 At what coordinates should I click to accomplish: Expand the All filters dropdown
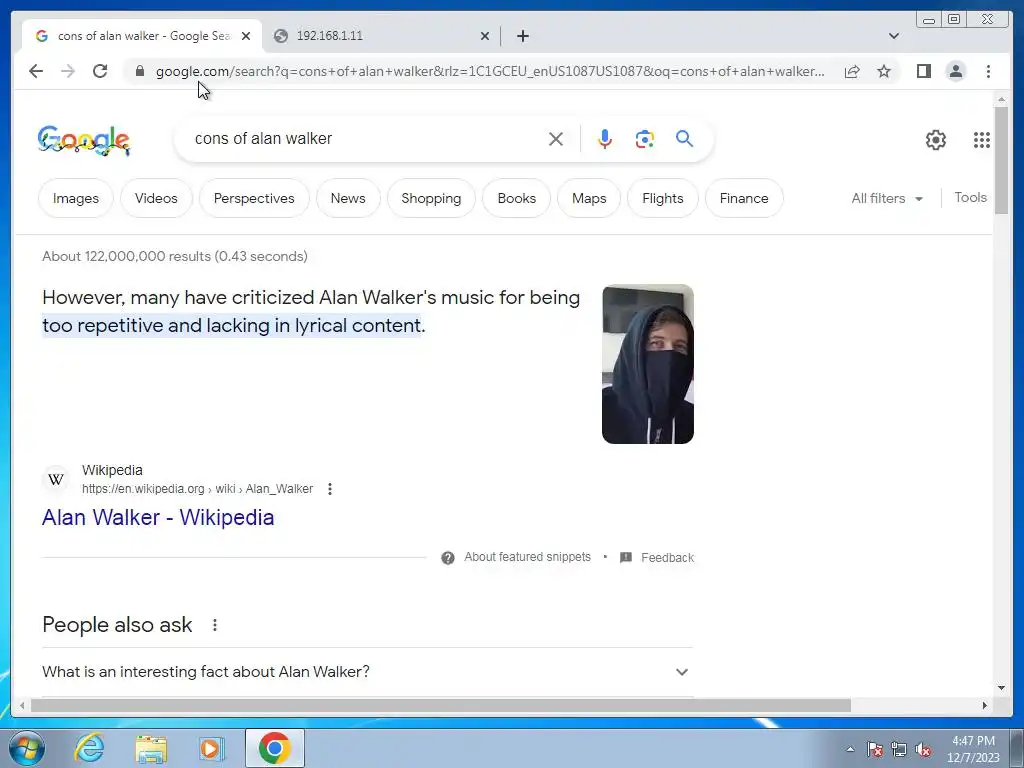[887, 198]
